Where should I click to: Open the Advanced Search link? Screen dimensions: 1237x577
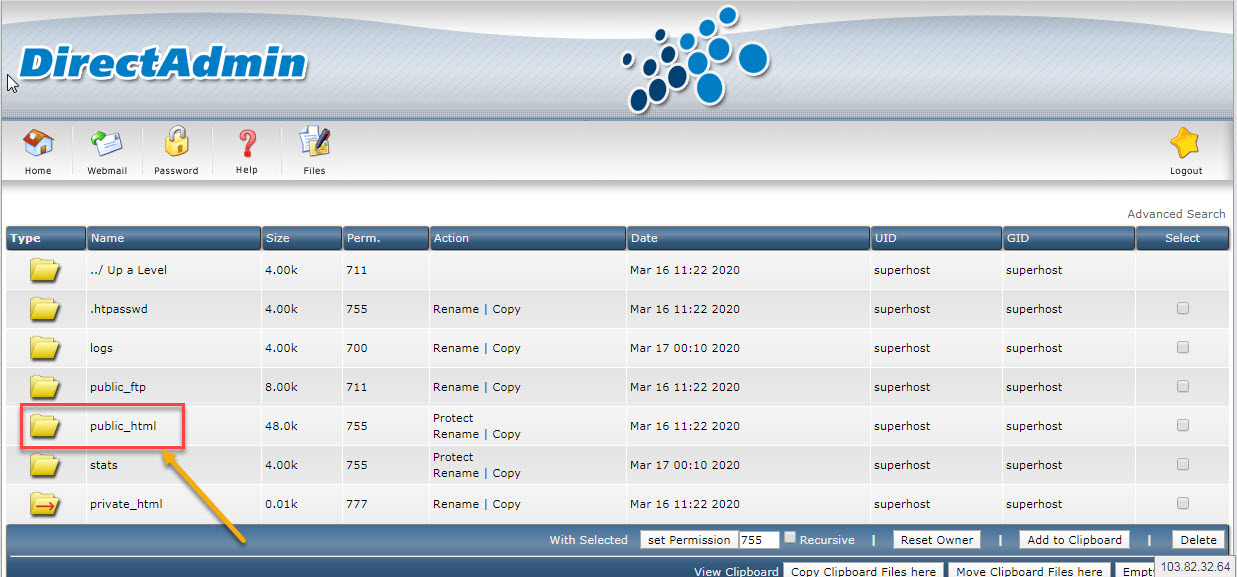pos(1176,214)
